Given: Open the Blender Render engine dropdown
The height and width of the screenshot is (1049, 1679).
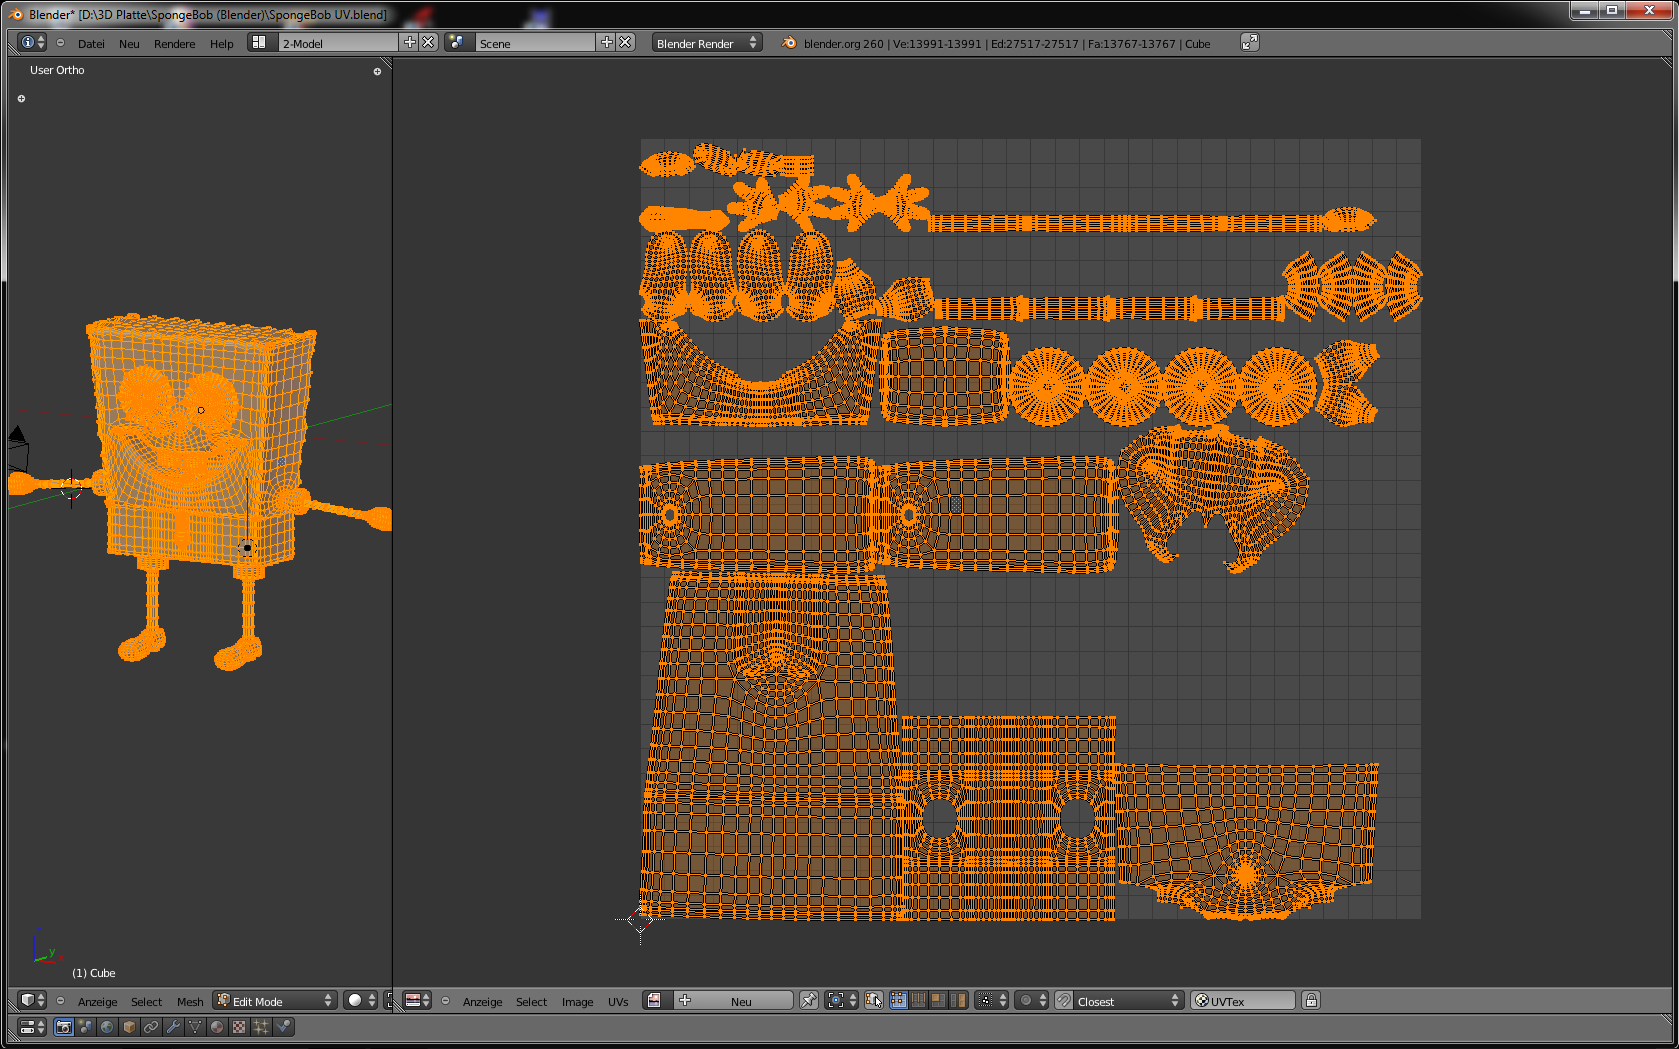Looking at the screenshot, I should pyautogui.click(x=707, y=43).
